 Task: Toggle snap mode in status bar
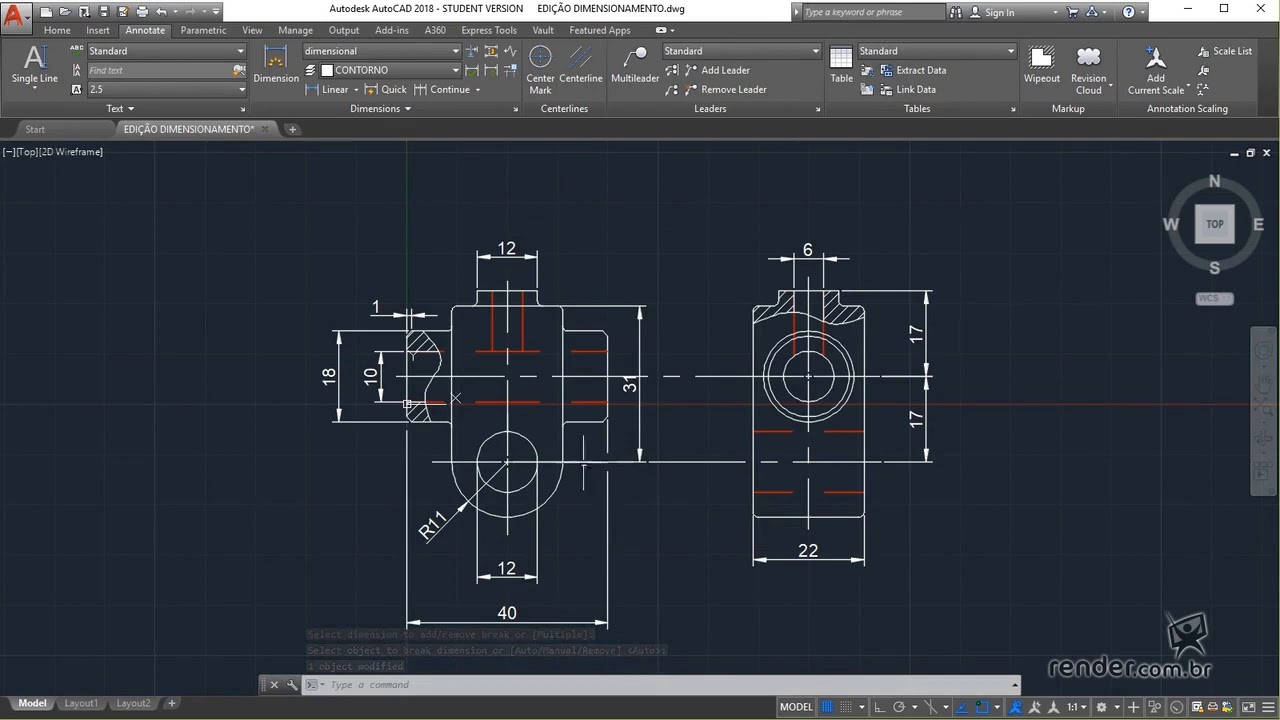coord(848,707)
